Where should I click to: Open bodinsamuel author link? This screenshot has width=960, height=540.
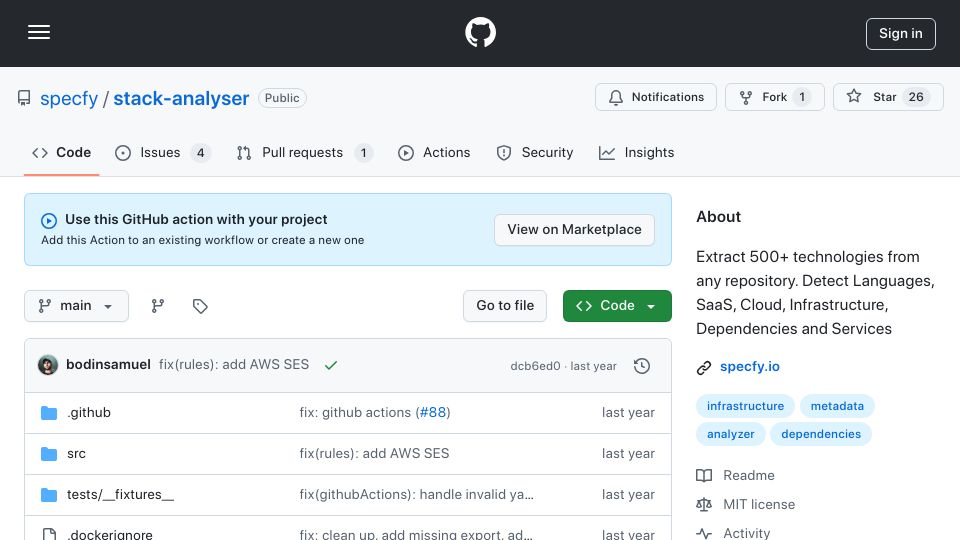point(108,364)
